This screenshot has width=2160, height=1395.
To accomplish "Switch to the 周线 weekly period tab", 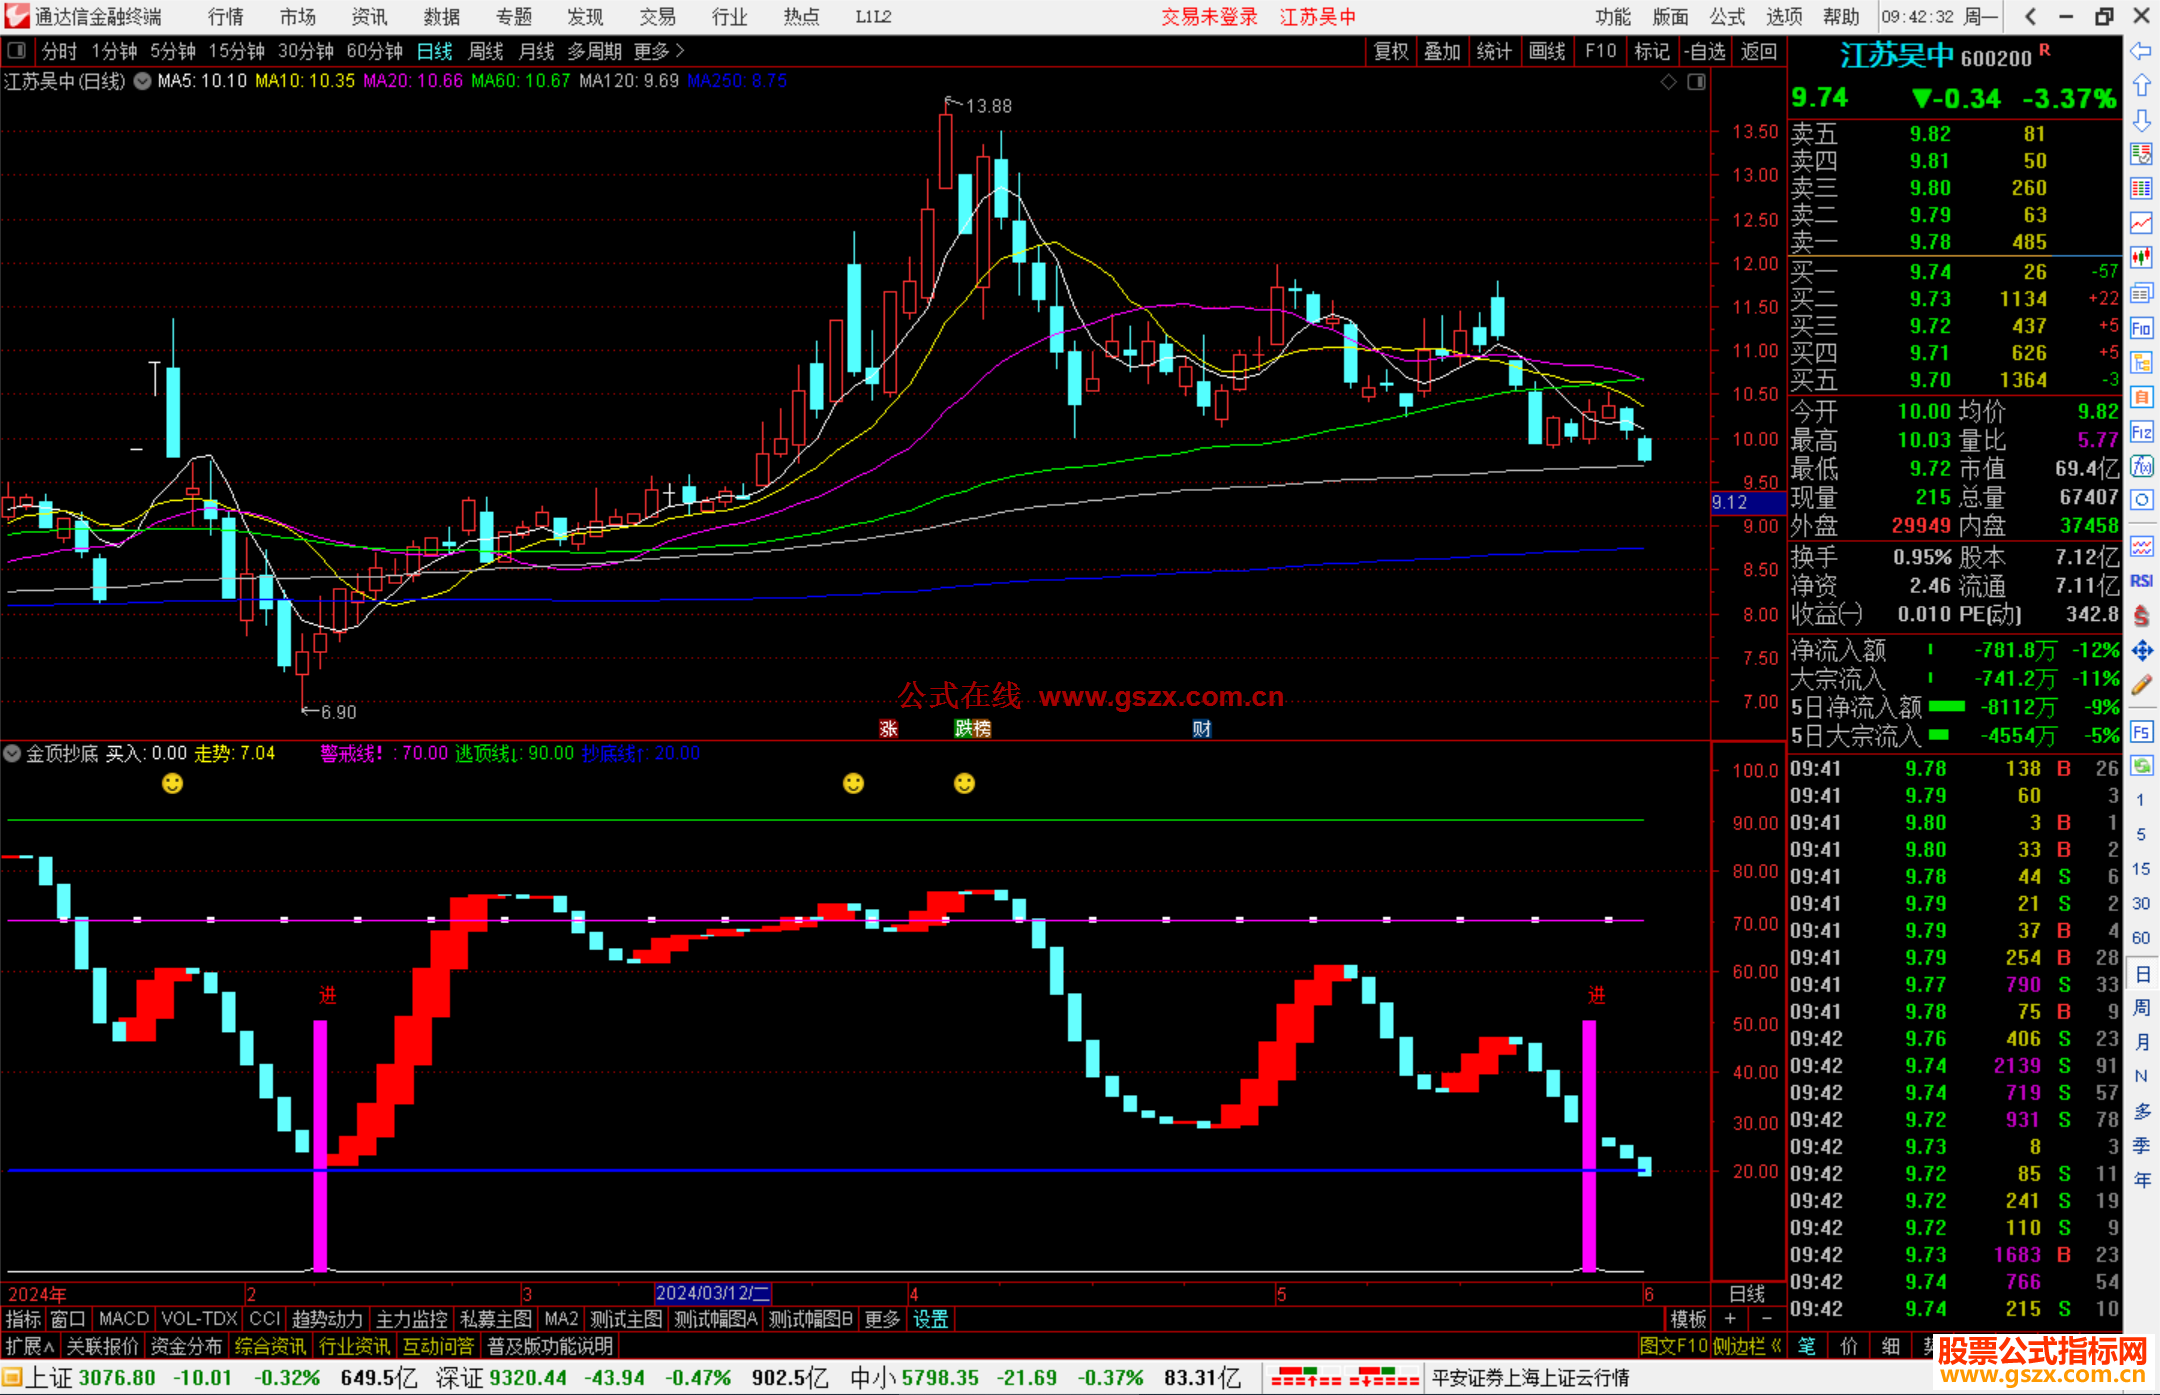I will (x=486, y=50).
